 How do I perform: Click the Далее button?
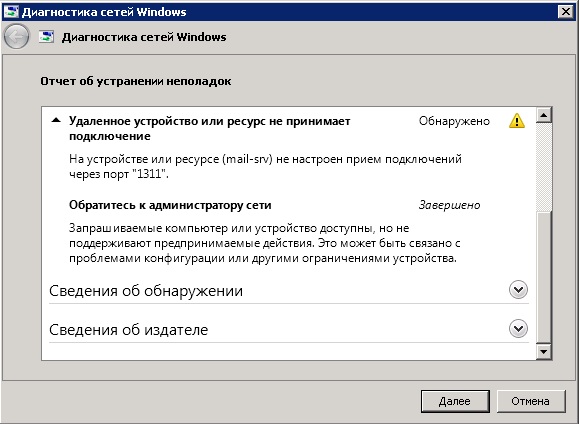(x=455, y=401)
